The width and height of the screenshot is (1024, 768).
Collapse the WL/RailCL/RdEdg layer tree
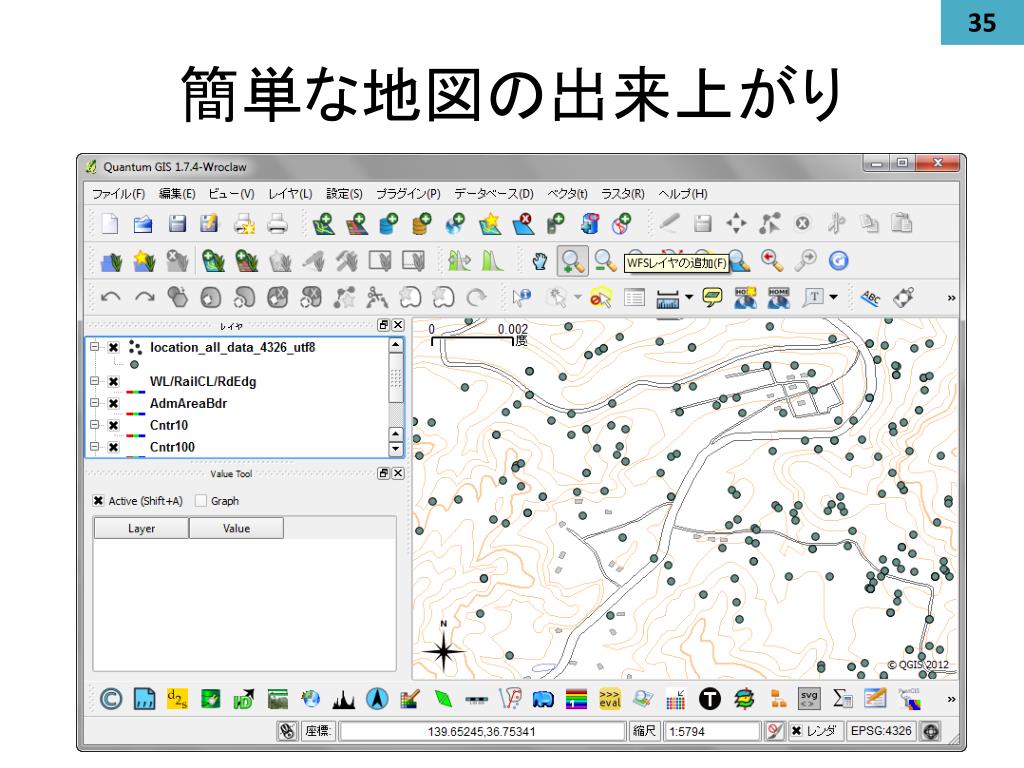tap(95, 381)
